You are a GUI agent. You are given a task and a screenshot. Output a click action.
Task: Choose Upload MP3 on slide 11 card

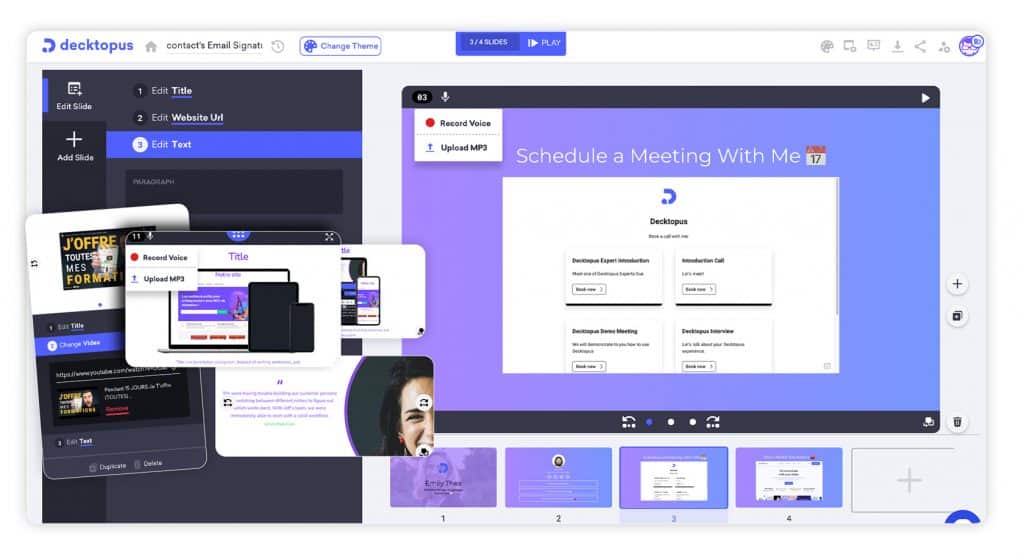coord(157,279)
